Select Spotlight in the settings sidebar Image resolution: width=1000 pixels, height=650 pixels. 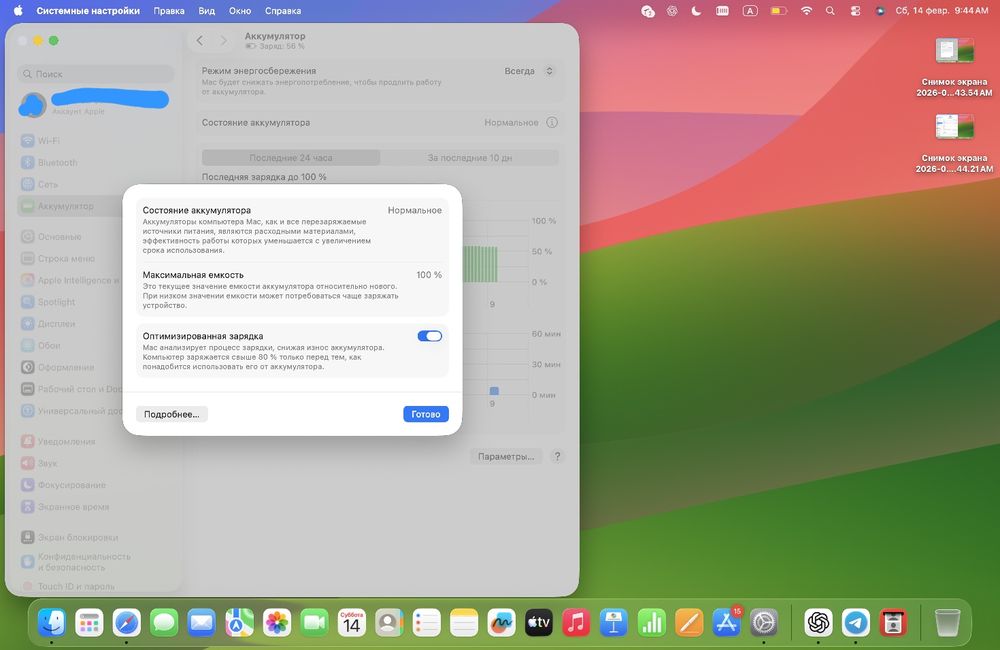[70, 302]
